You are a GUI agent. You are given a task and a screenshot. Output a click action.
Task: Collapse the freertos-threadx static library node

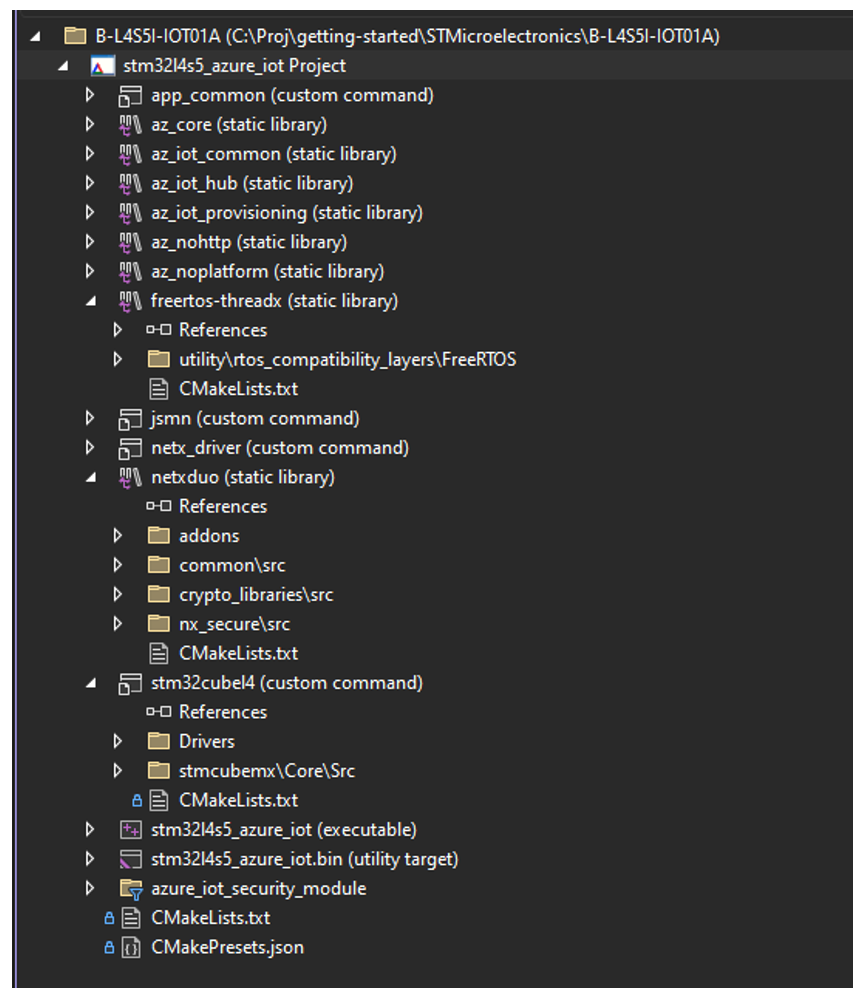point(90,301)
